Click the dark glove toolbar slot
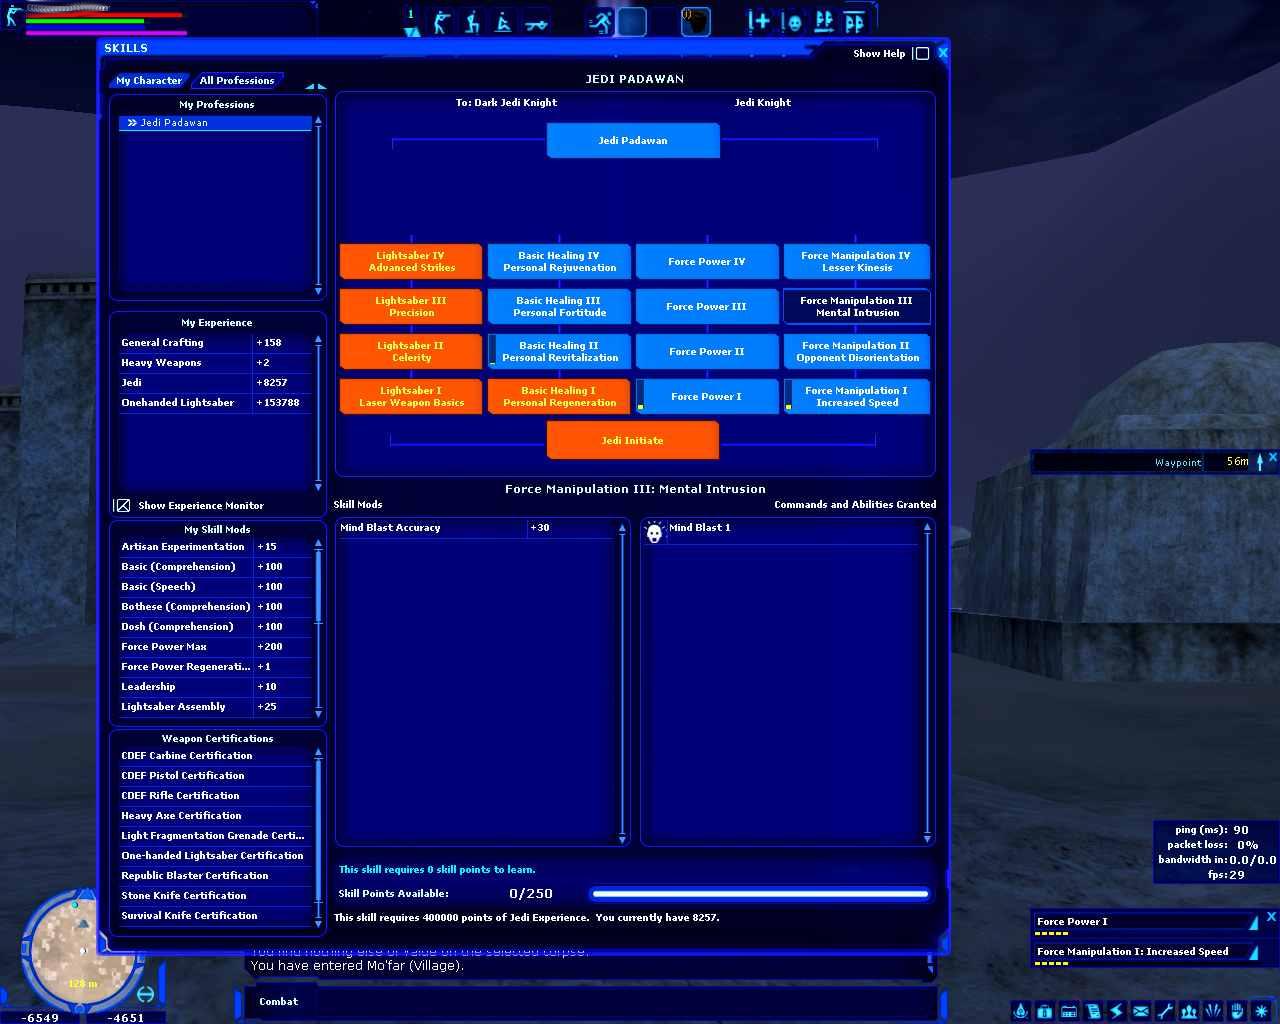The height and width of the screenshot is (1024, 1280). 696,21
